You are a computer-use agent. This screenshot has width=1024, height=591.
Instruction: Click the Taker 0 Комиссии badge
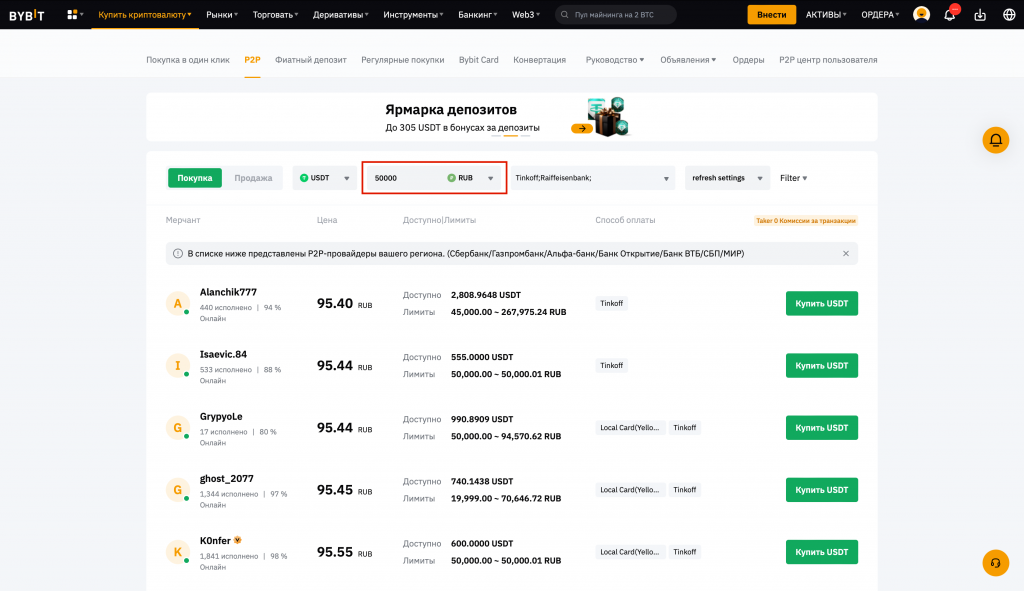coord(805,221)
